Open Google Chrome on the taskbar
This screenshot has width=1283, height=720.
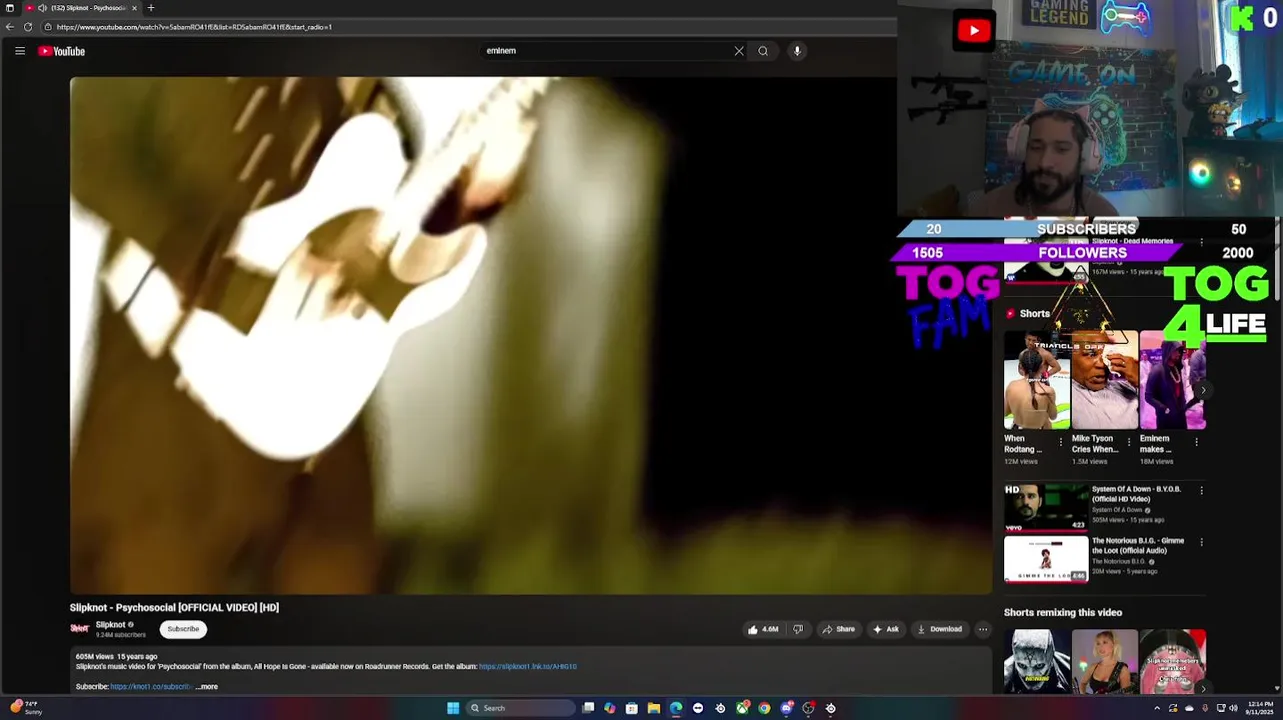click(764, 708)
